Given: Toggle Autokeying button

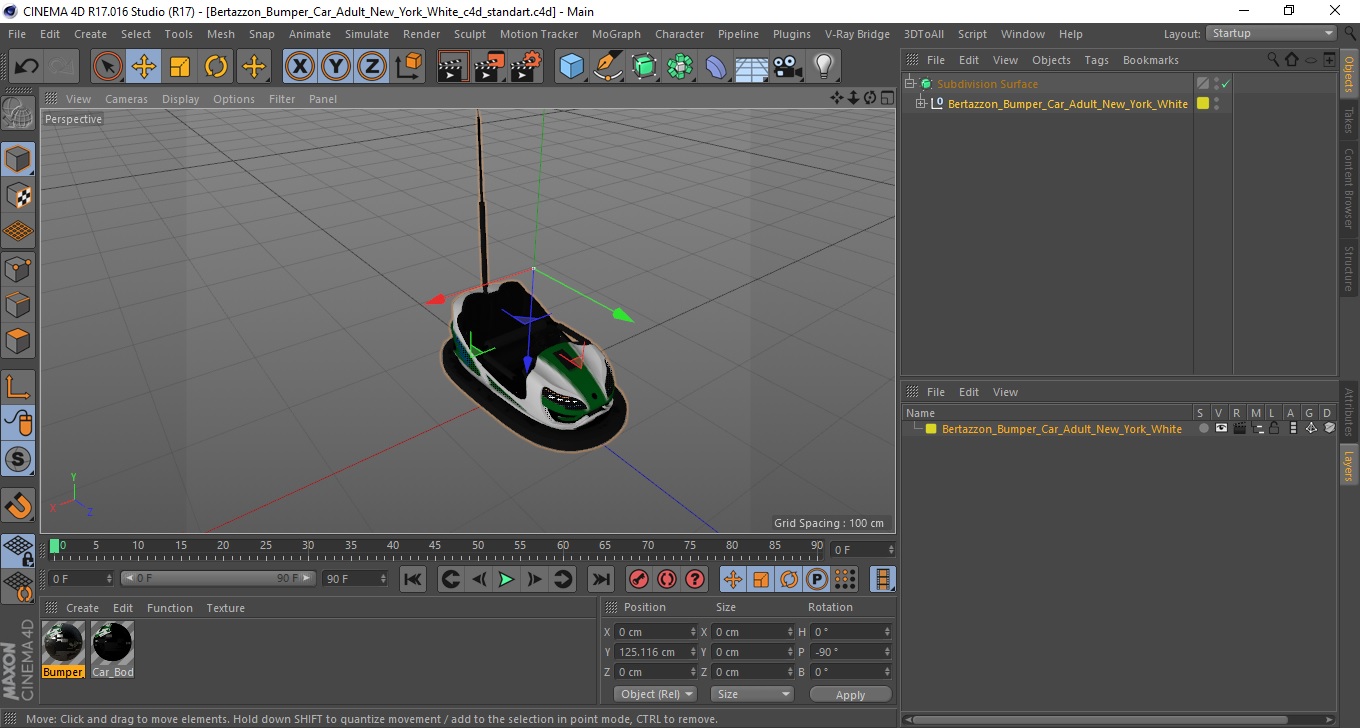Looking at the screenshot, I should click(x=666, y=579).
